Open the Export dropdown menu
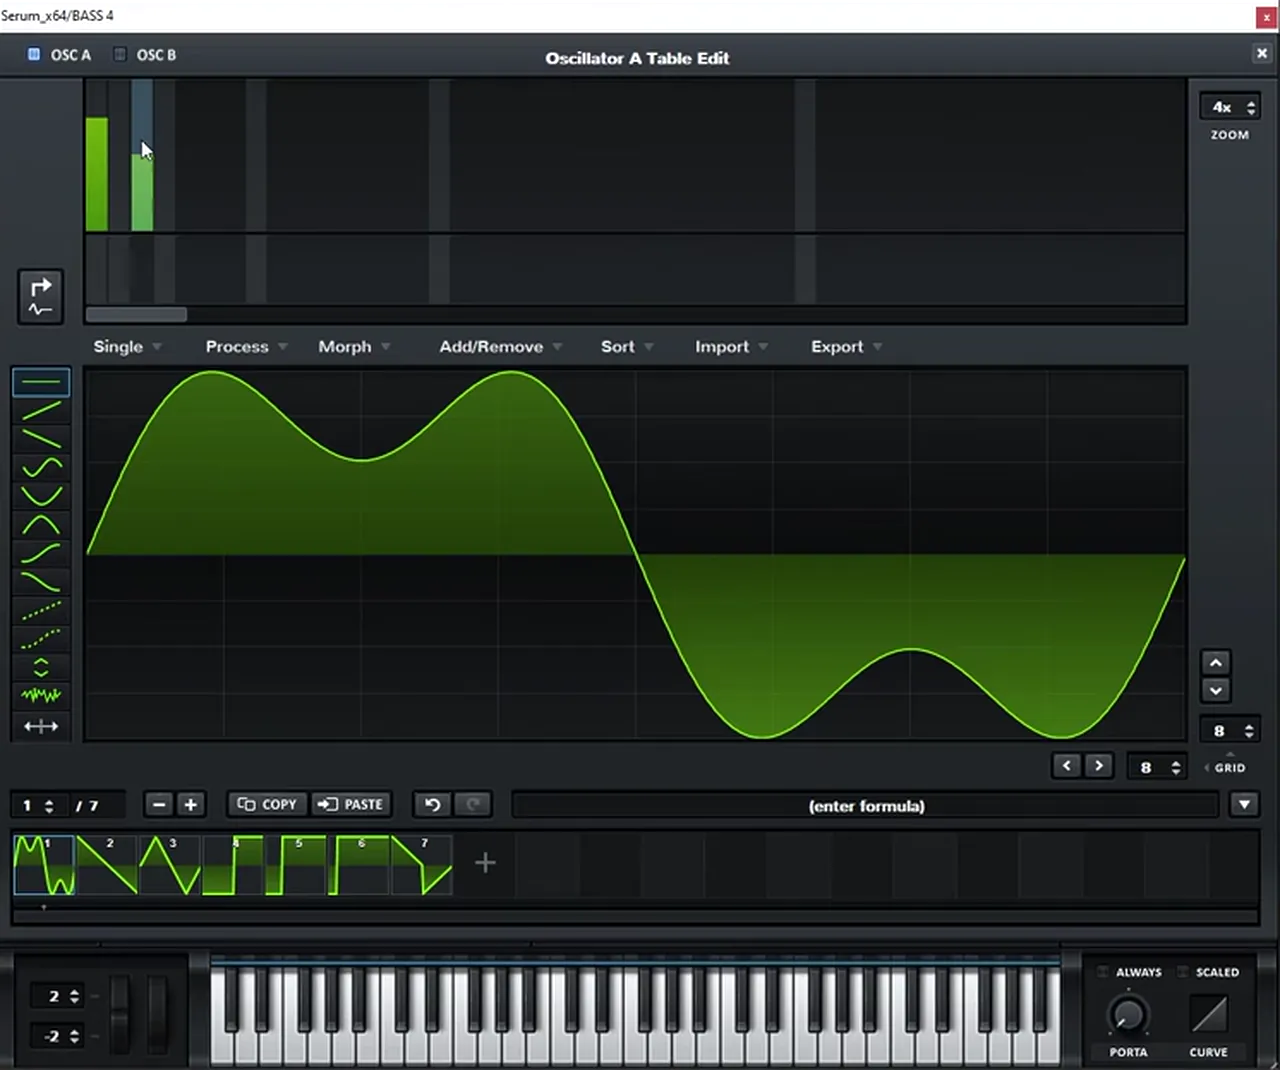Screen dimensions: 1280x1070 846,346
